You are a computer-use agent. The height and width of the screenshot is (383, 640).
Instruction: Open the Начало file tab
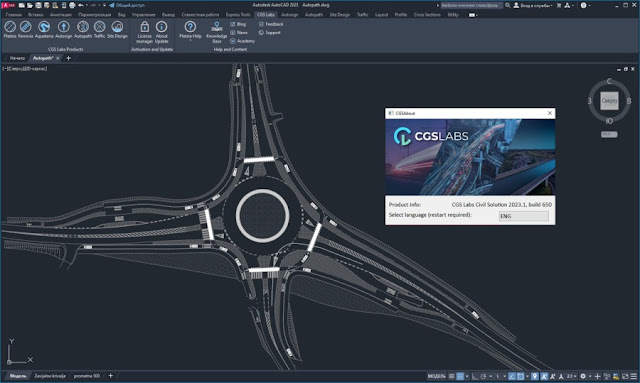point(17,58)
